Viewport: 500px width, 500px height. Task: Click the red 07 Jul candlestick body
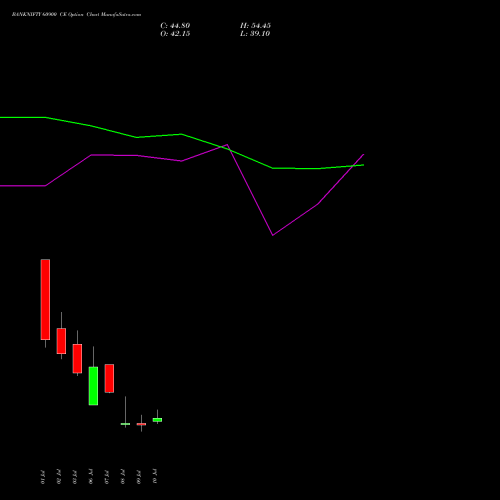[109, 378]
